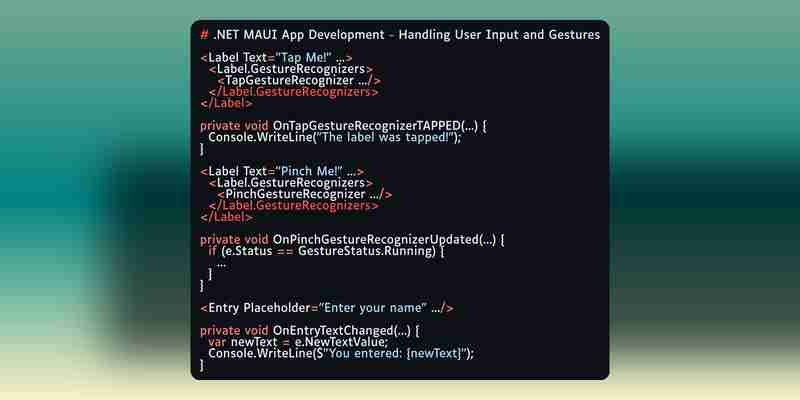The height and width of the screenshot is (400, 800).
Task: Click the '<TapGestureRecognizer .../>' line
Action: click(298, 81)
